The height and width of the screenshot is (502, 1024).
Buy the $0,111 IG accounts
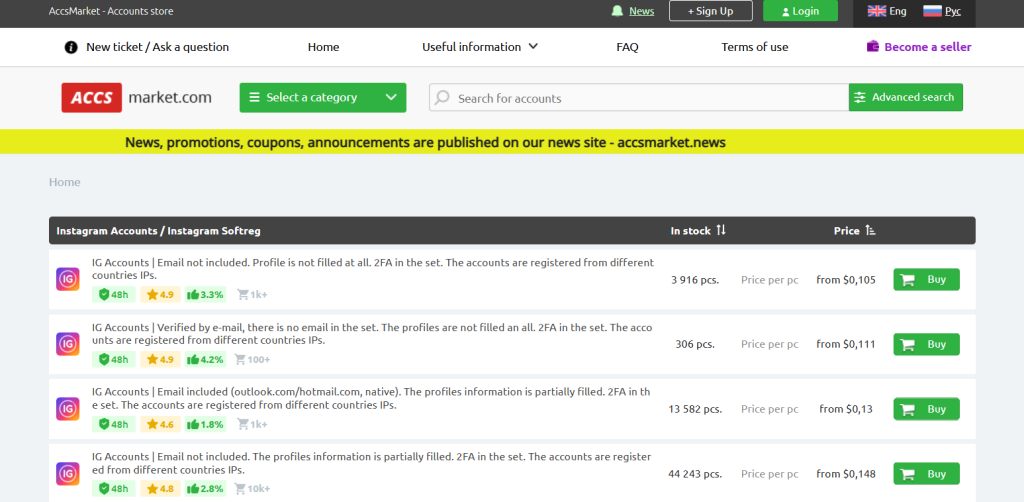(926, 344)
